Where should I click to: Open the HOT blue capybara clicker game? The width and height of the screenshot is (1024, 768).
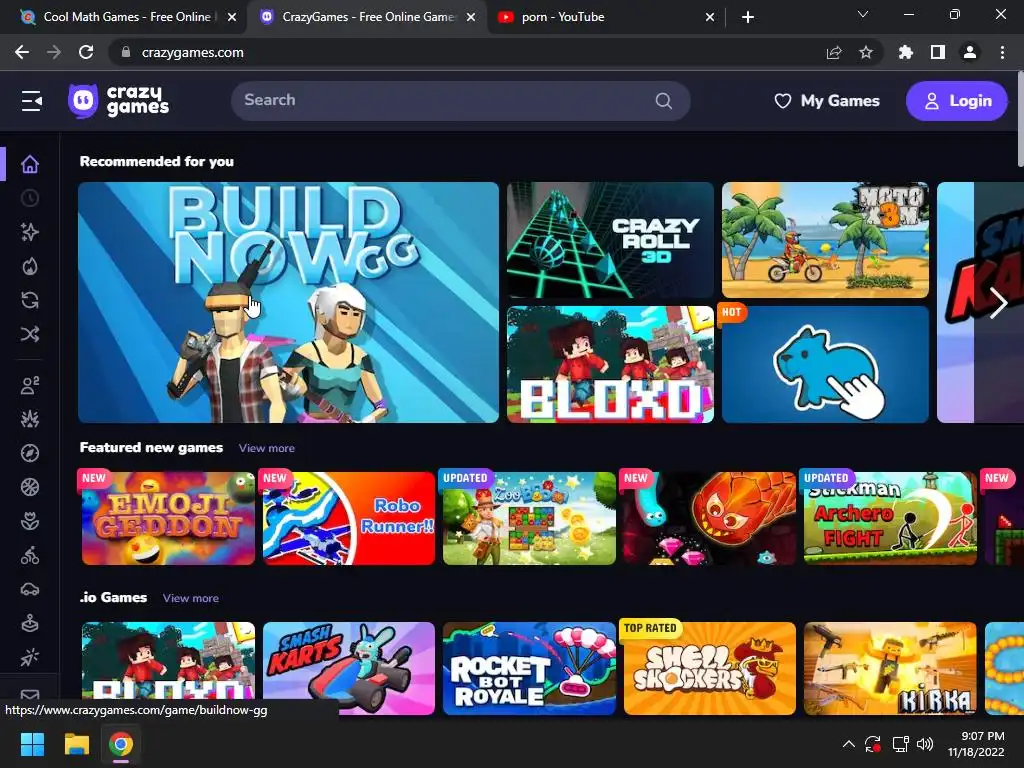(825, 364)
